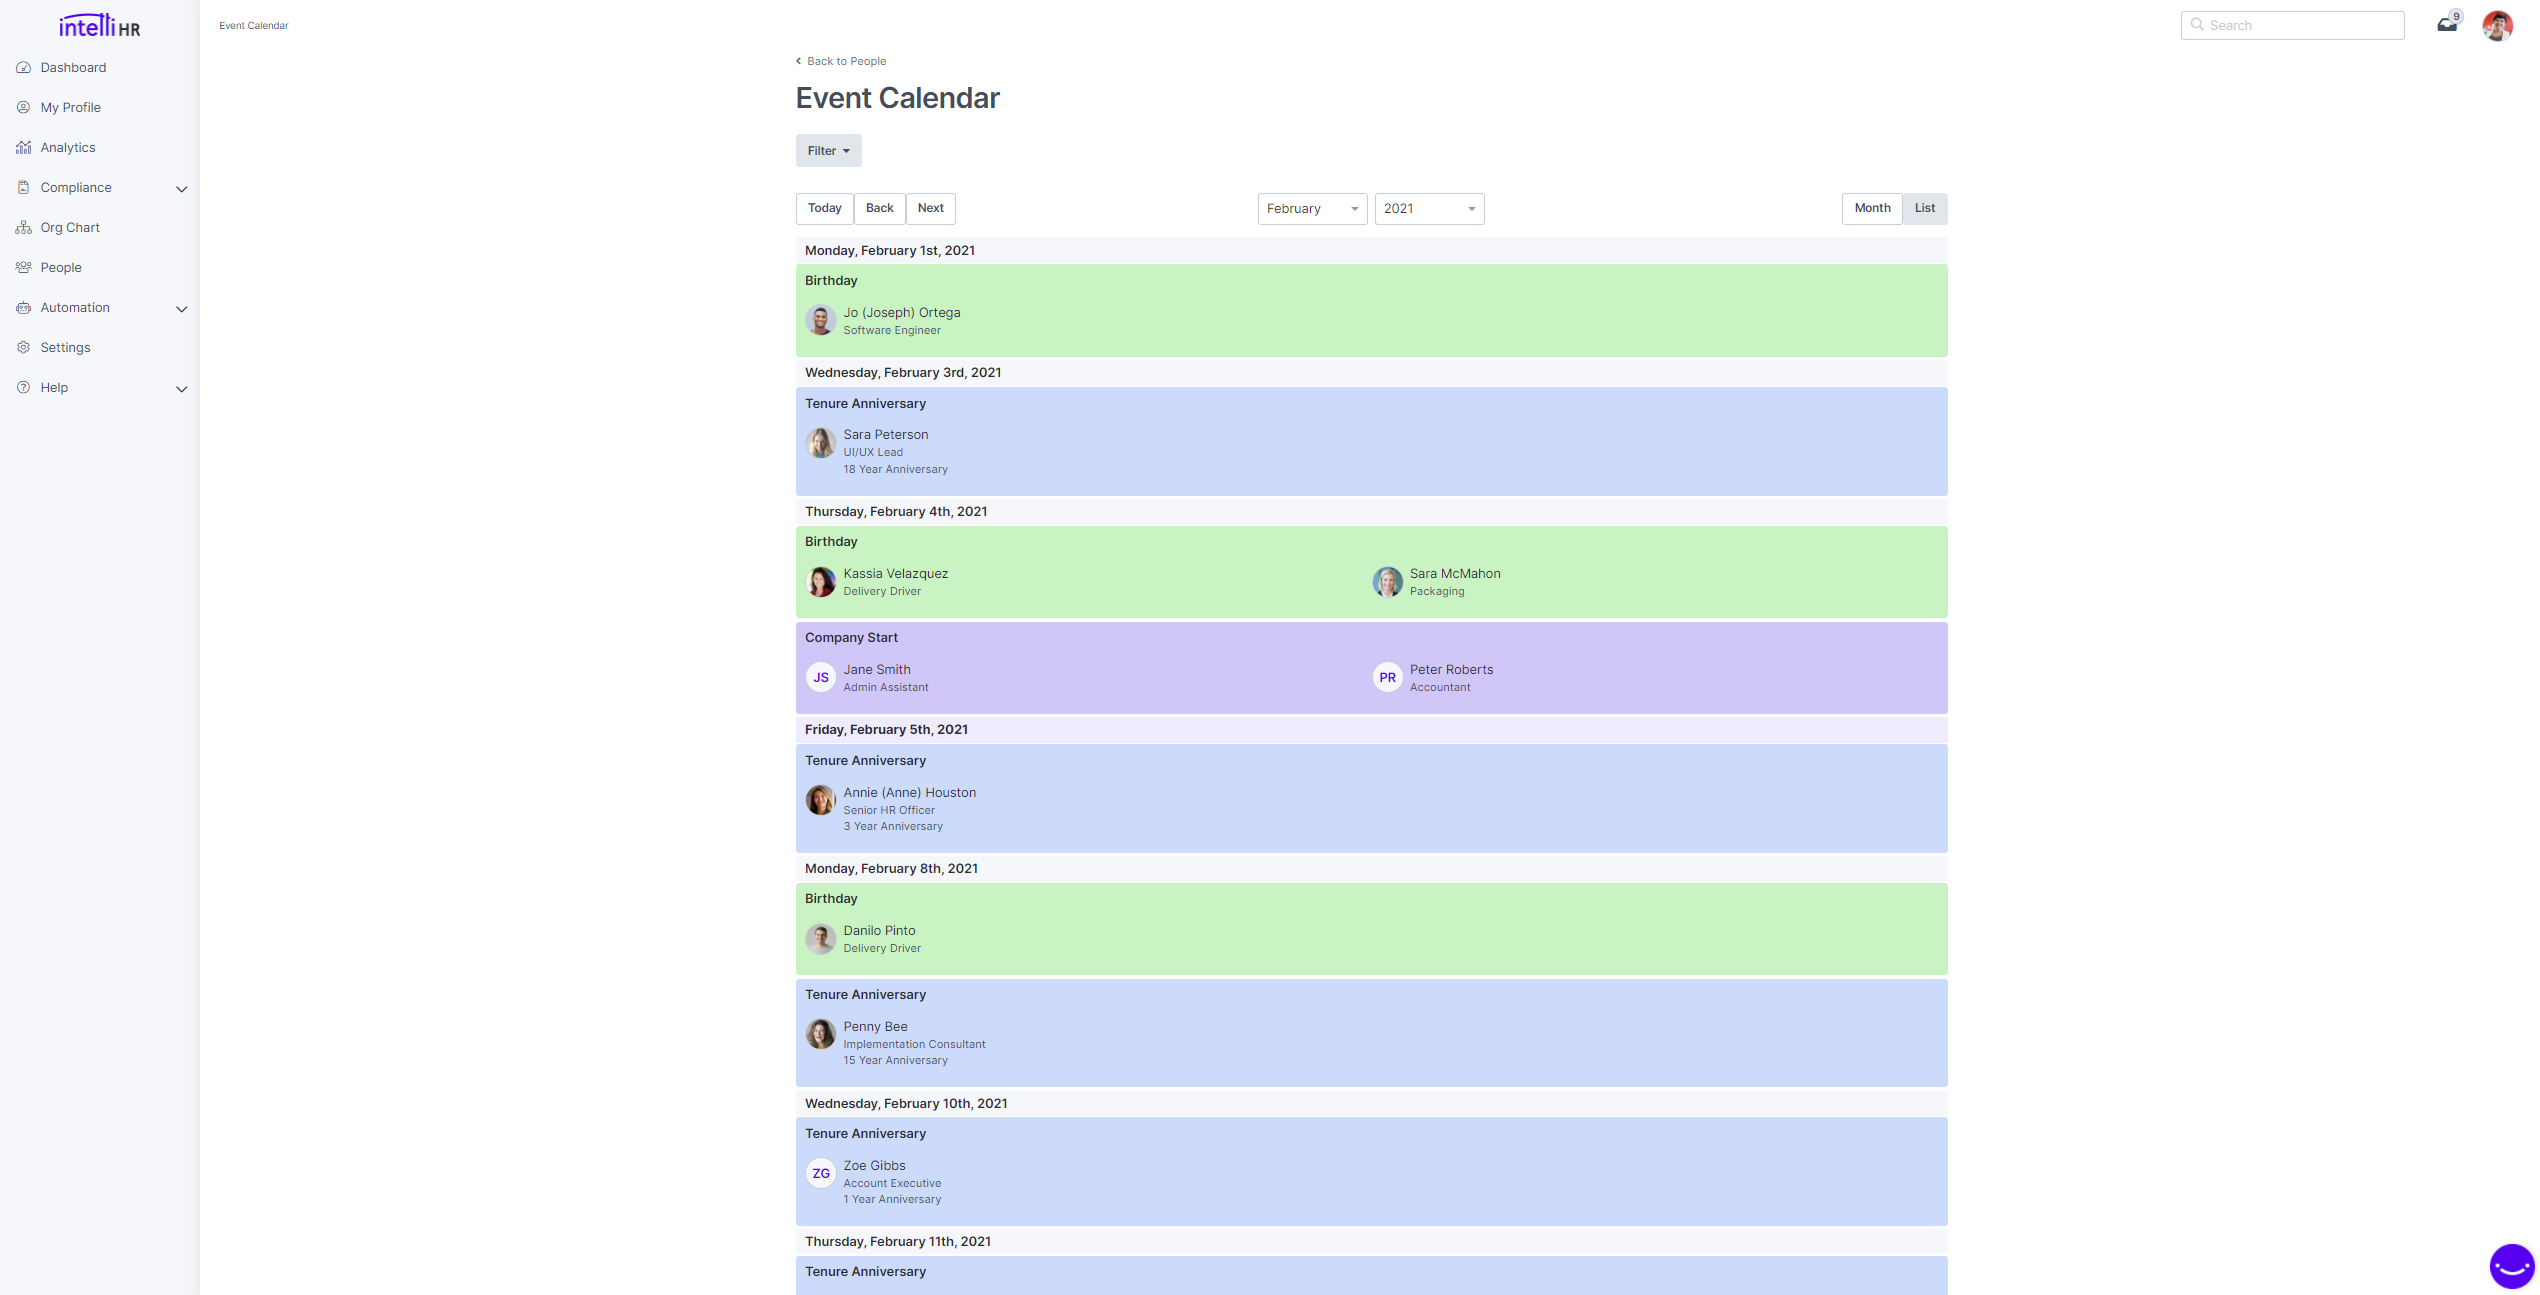Click the Today button
The width and height of the screenshot is (2540, 1295).
click(824, 208)
